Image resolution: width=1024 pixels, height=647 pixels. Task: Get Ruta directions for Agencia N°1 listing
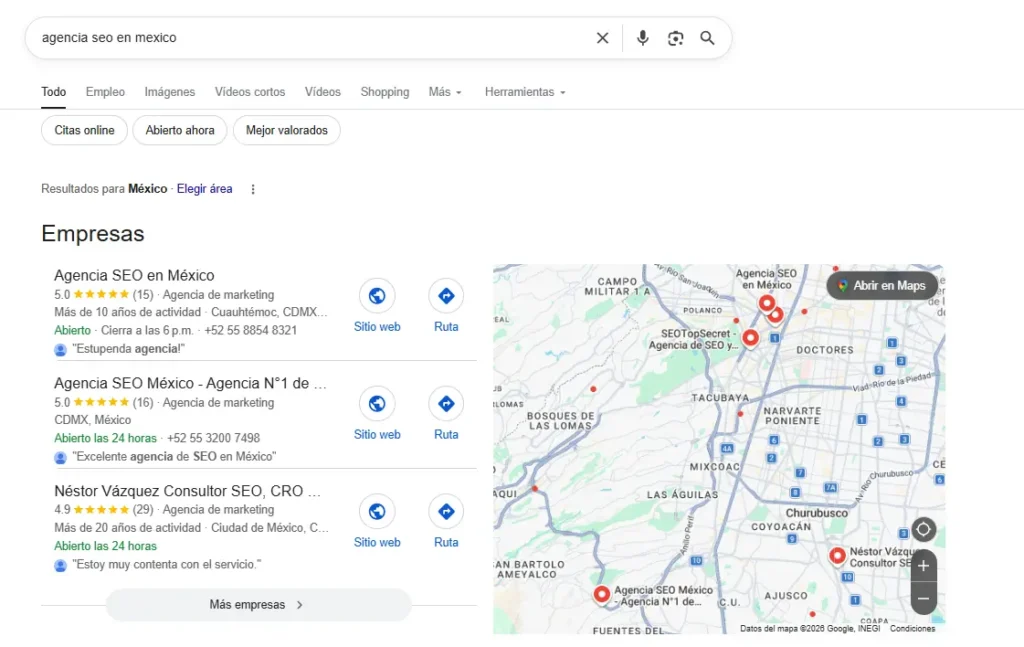coord(446,403)
